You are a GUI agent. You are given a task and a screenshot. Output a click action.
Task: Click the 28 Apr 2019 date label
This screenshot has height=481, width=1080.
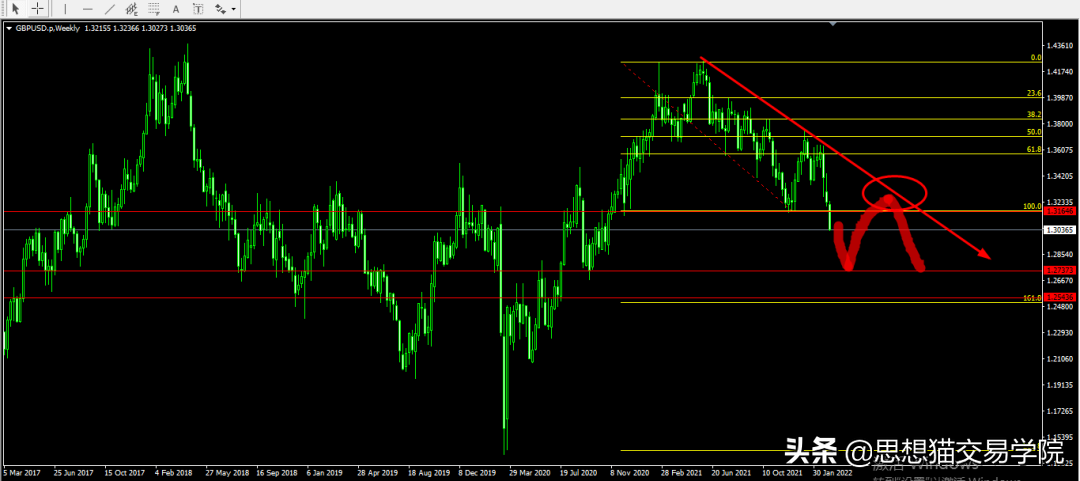tap(378, 473)
